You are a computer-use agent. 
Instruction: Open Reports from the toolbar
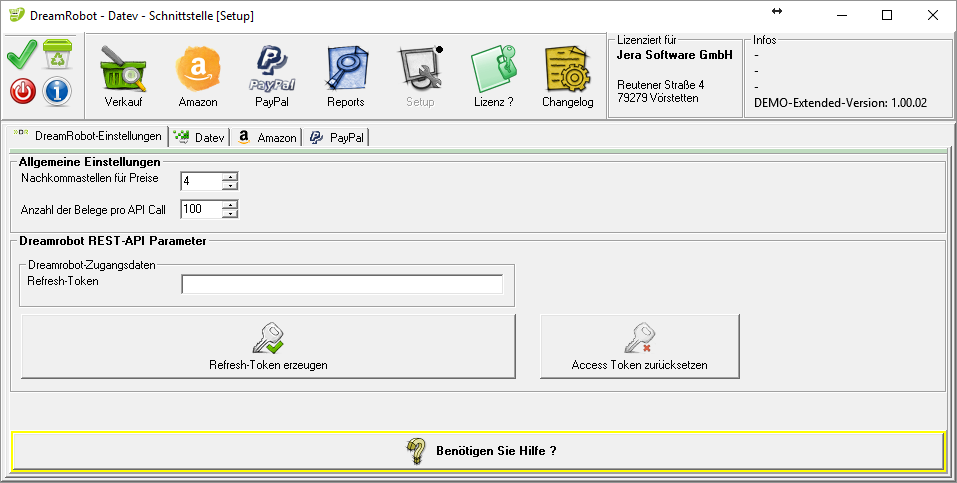pyautogui.click(x=346, y=77)
